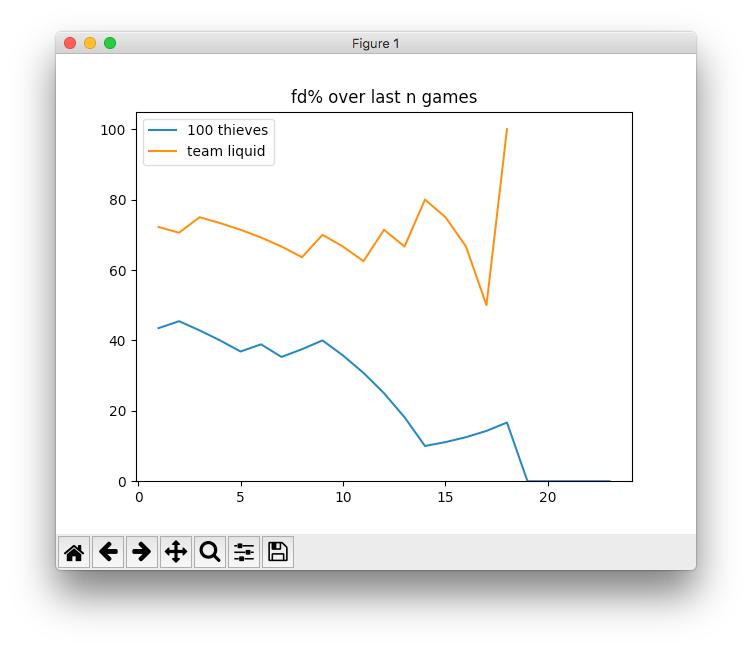Click the y-axis tick label 40
Viewport: 752px width, 650px height.
(x=118, y=341)
